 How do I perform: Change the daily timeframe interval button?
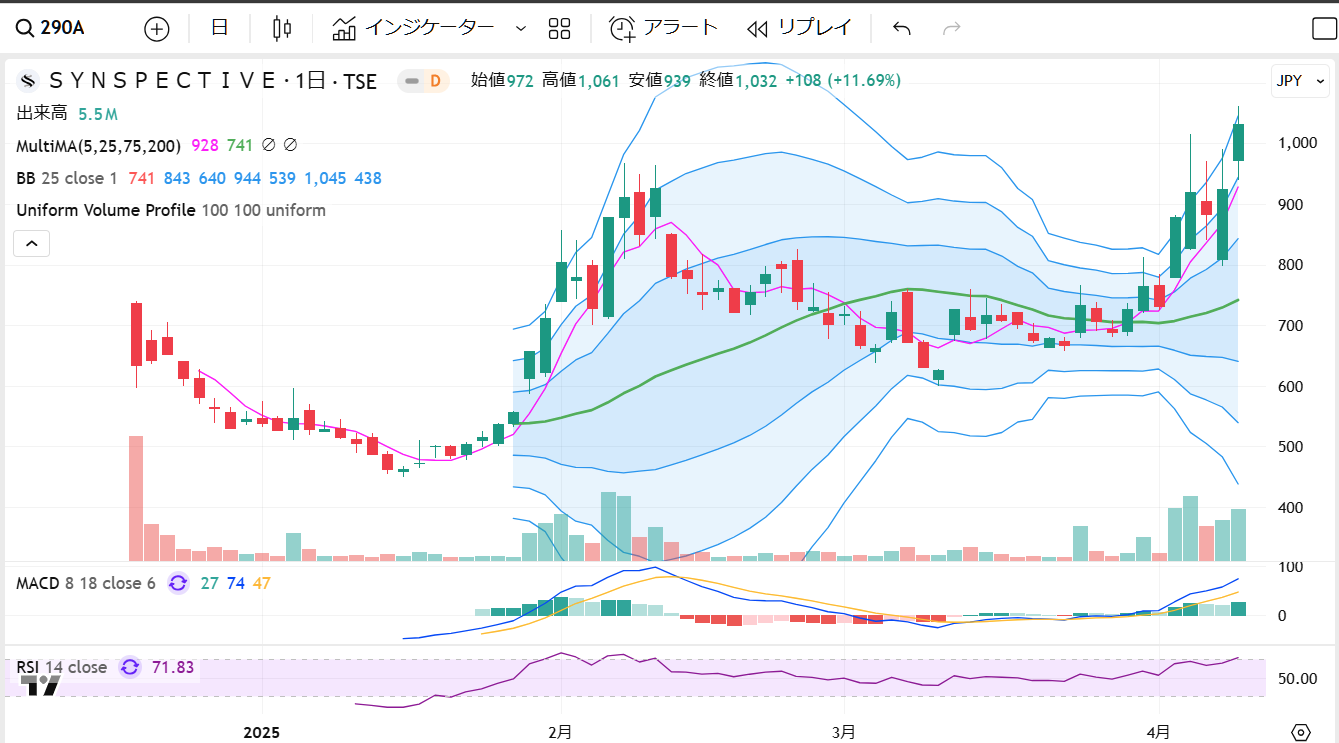click(x=220, y=28)
